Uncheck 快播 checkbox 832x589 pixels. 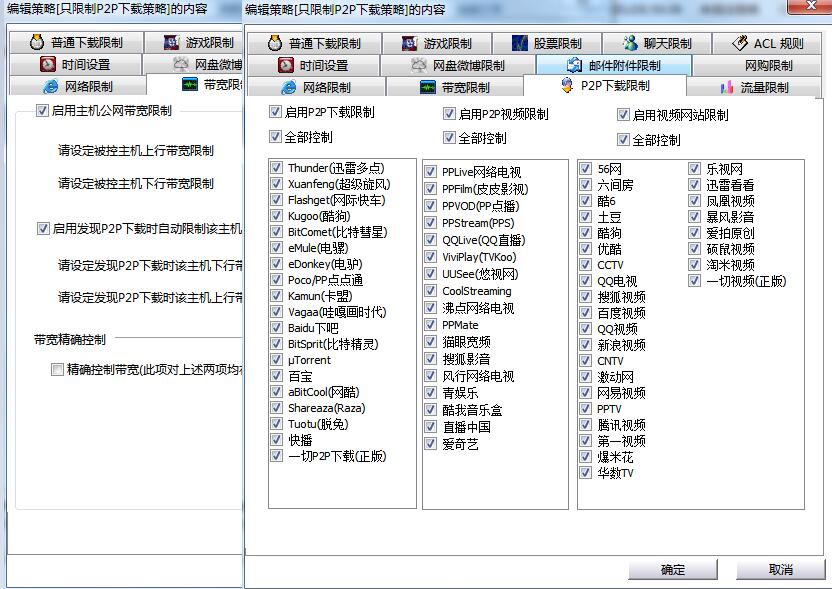pyautogui.click(x=276, y=439)
